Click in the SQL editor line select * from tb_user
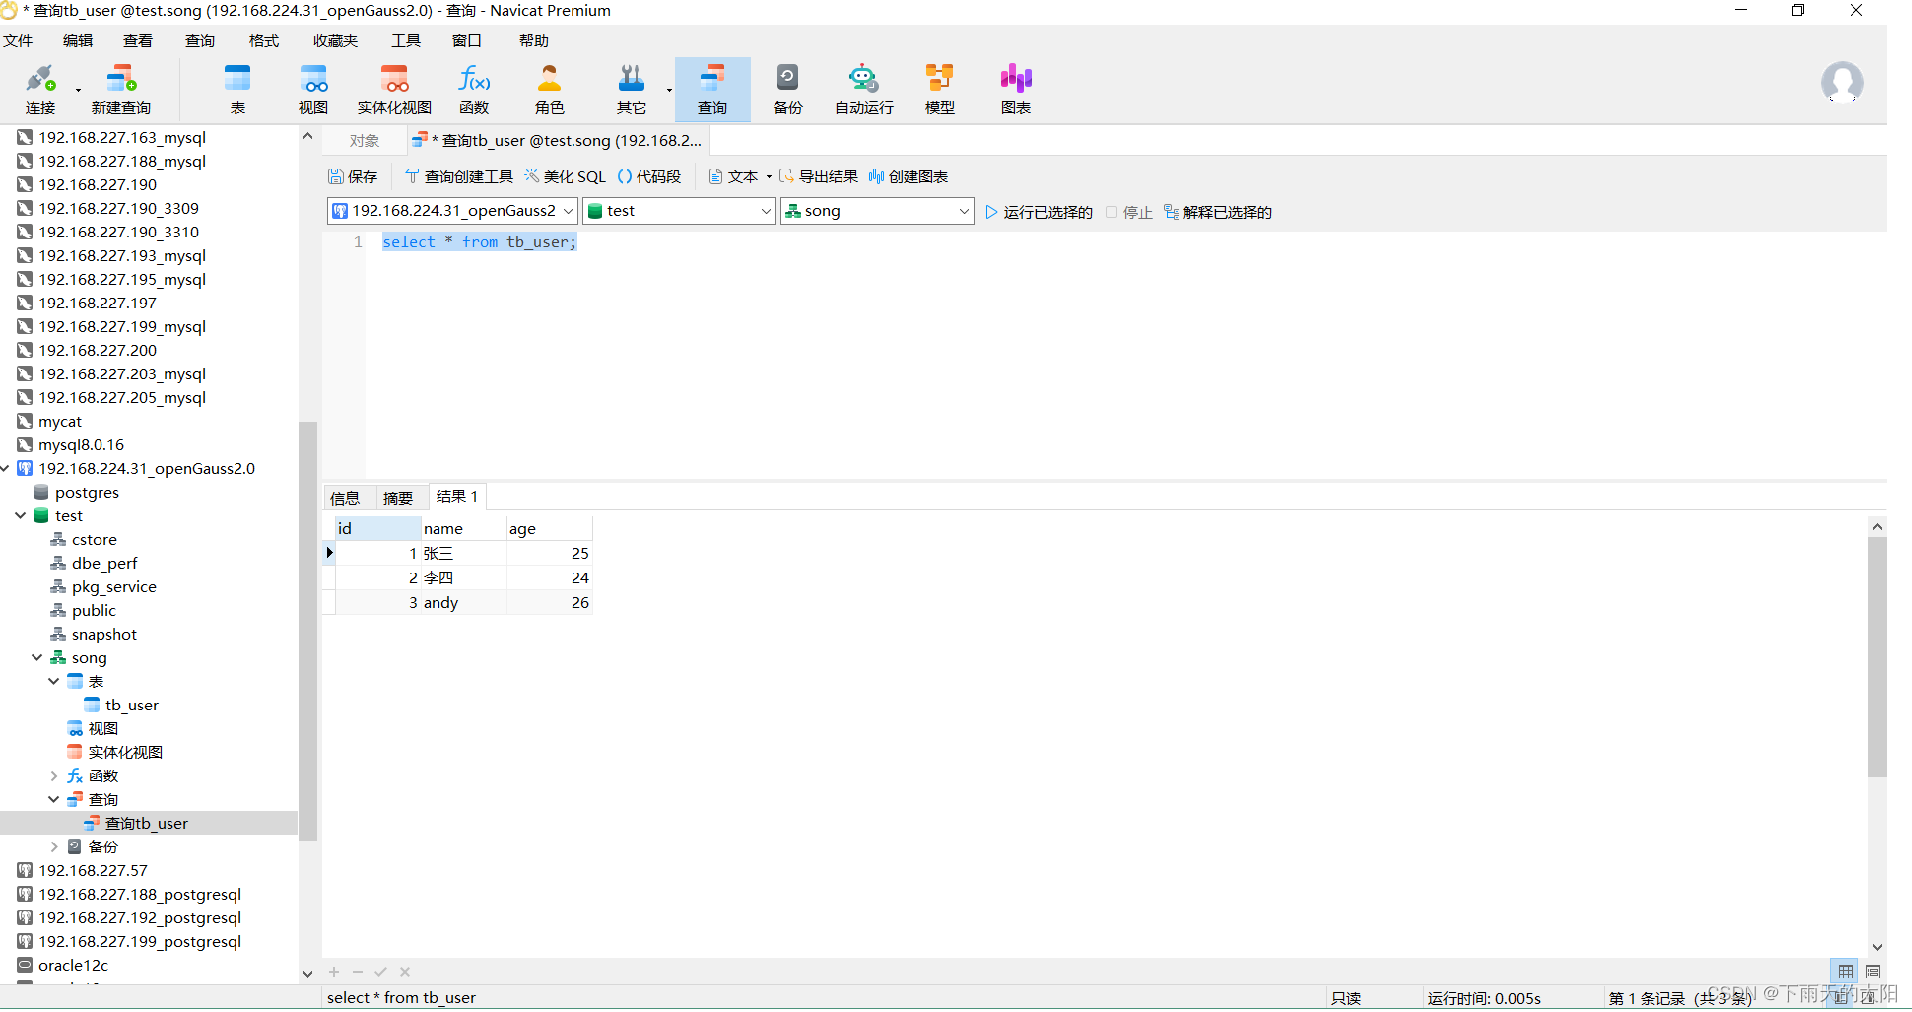1912x1012 pixels. [x=479, y=242]
